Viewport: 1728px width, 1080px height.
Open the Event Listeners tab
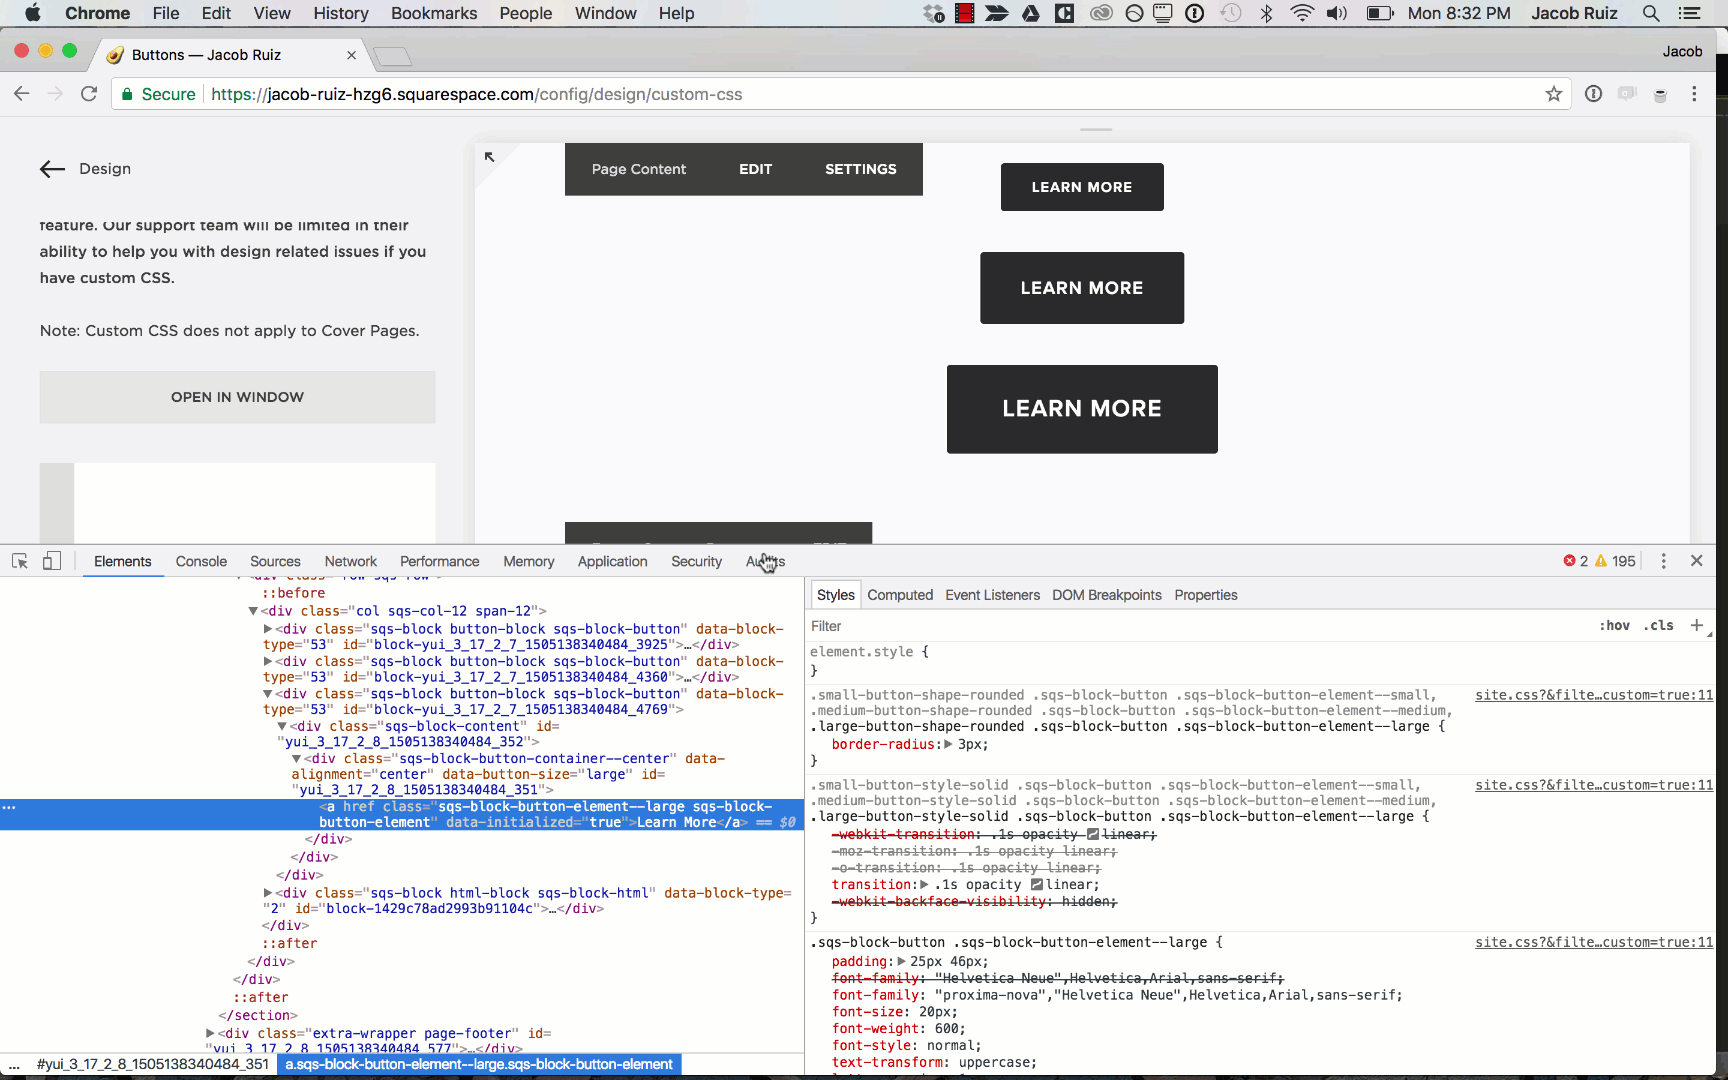992,595
